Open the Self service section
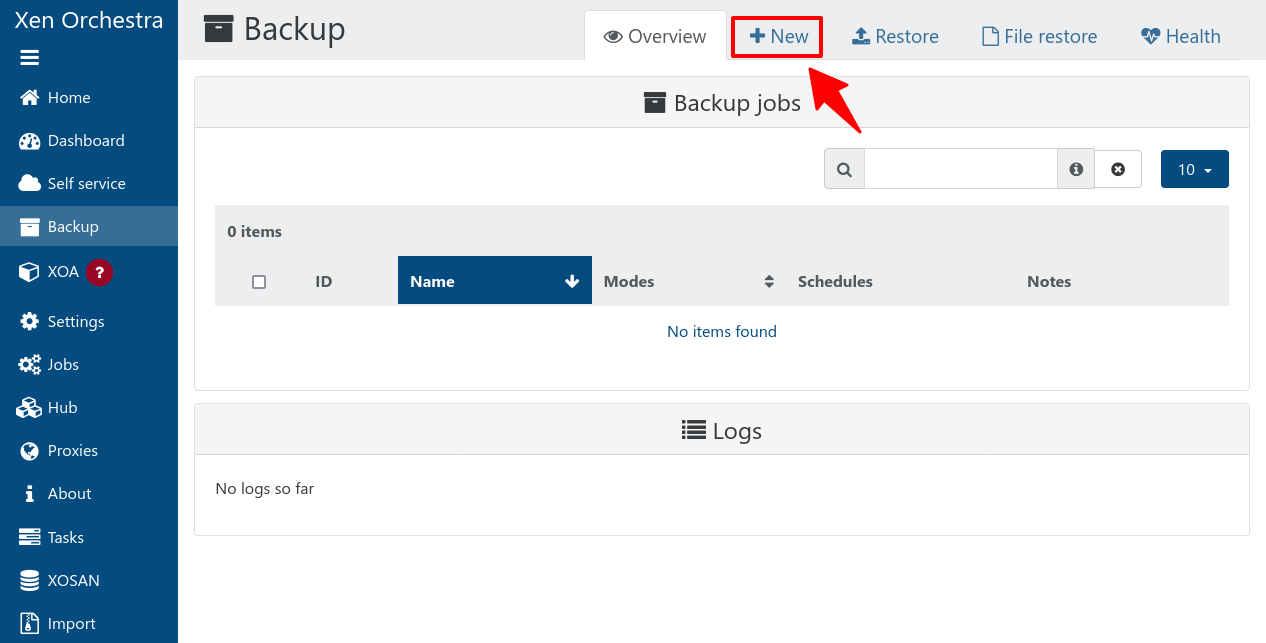The image size is (1266, 643). [86, 184]
